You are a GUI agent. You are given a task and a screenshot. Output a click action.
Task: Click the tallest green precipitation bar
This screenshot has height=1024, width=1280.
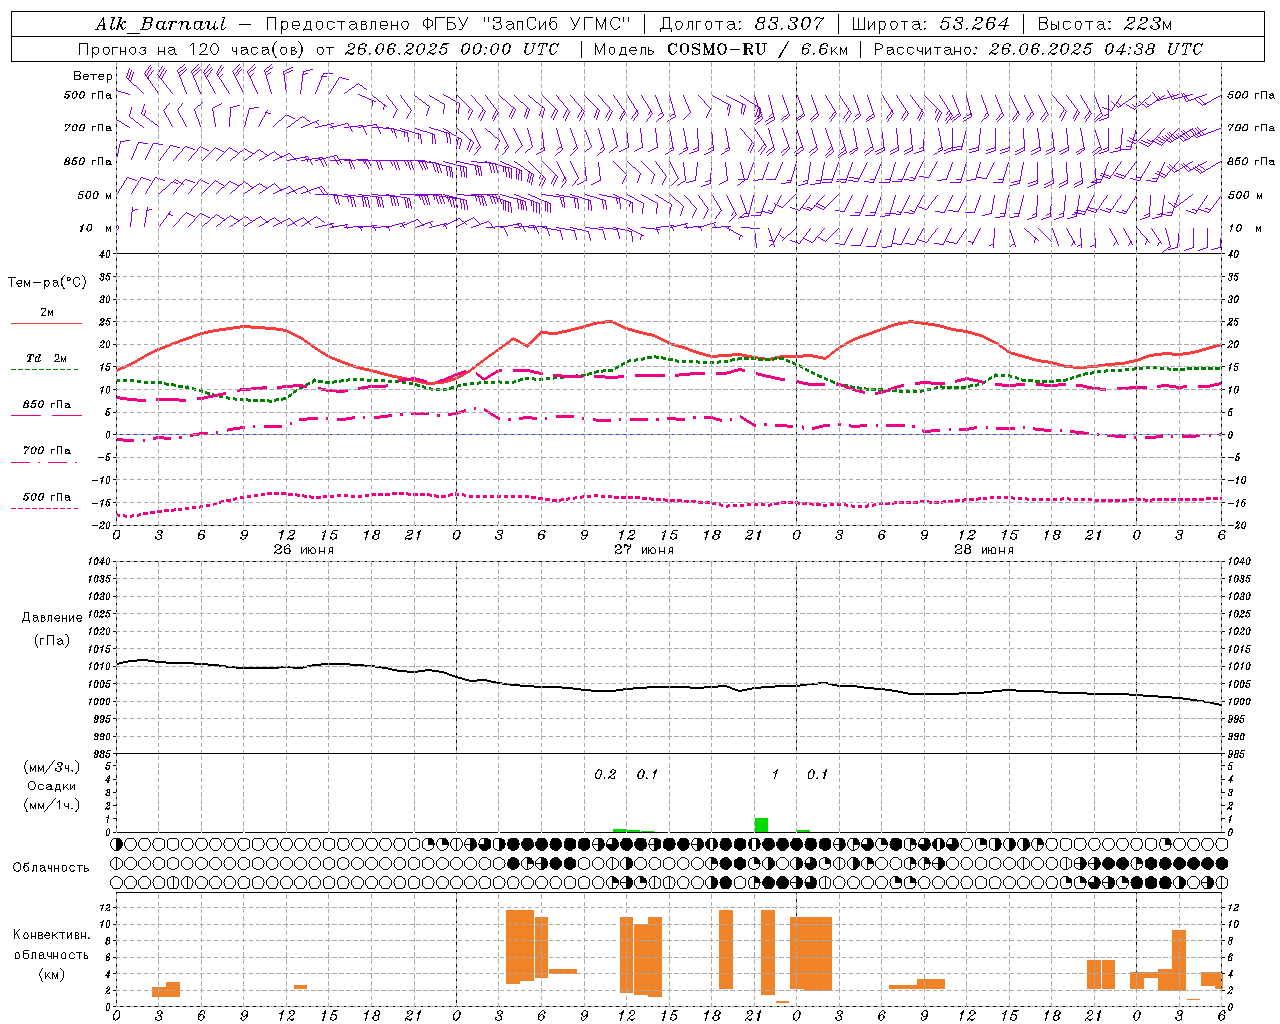pyautogui.click(x=761, y=825)
